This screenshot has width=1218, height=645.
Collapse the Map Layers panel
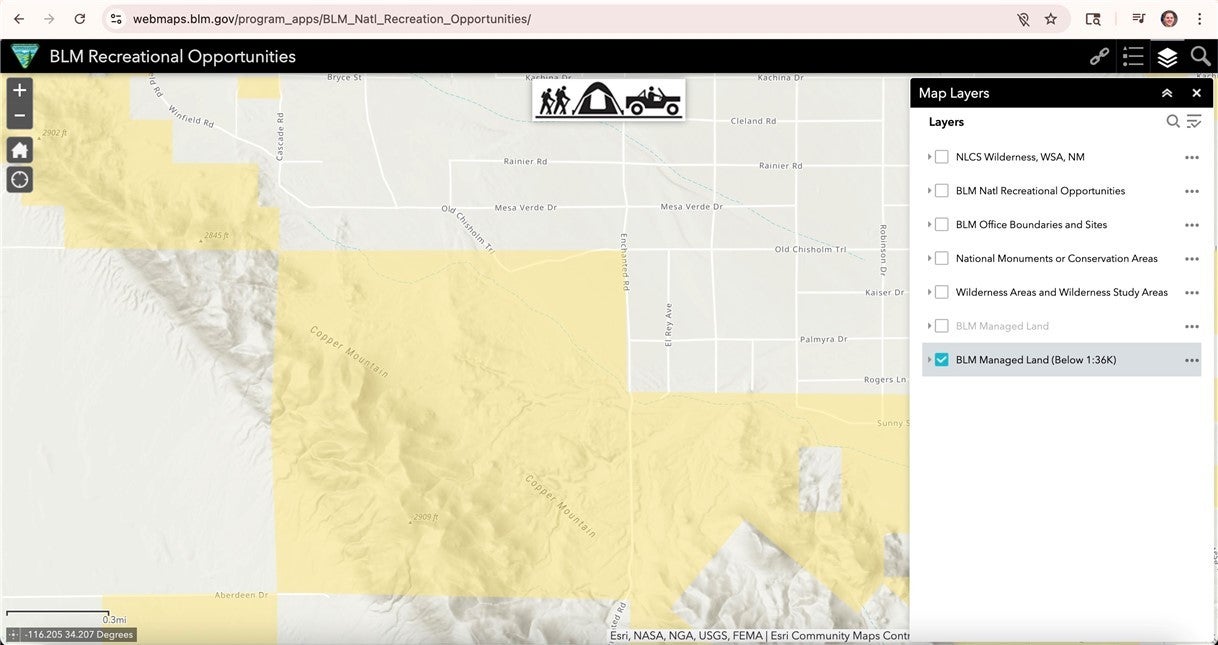tap(1167, 93)
